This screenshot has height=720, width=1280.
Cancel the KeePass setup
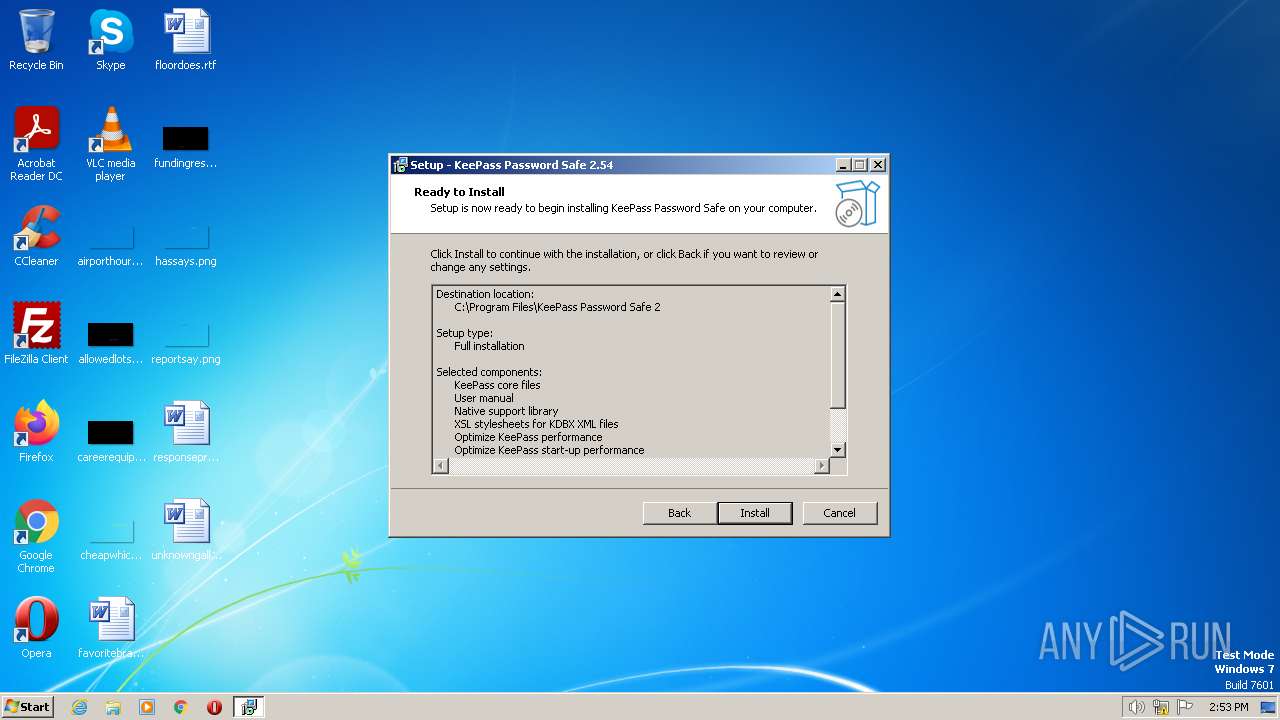click(840, 513)
